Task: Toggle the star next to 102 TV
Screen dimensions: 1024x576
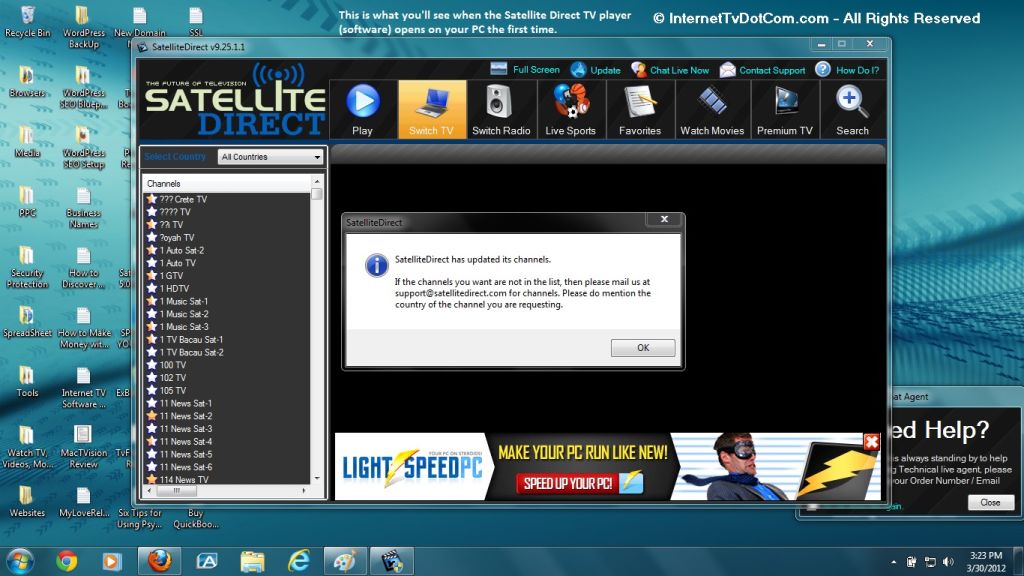Action: [152, 377]
